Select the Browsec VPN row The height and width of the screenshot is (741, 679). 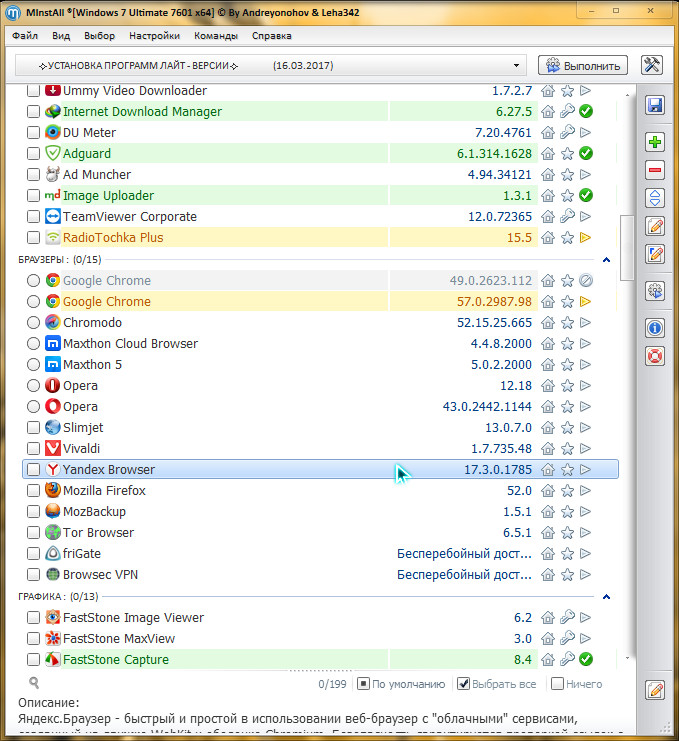click(x=320, y=575)
